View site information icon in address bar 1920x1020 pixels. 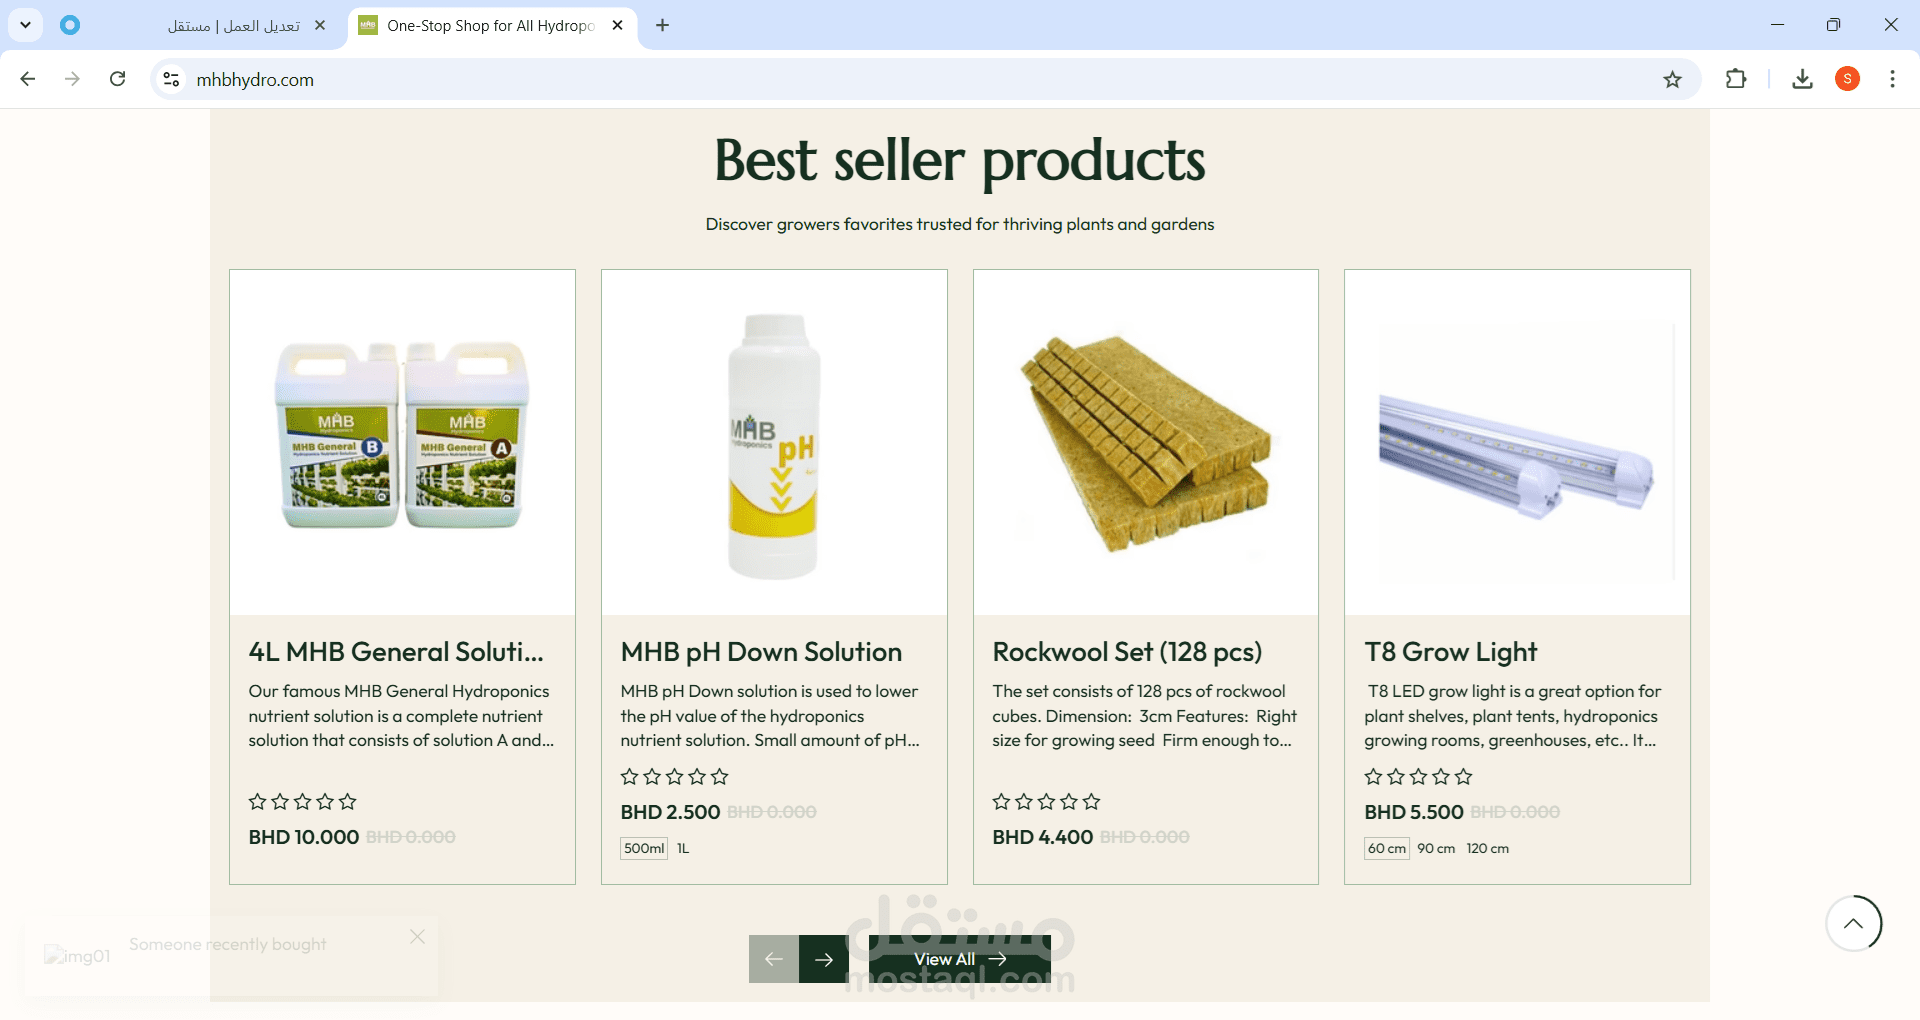[x=172, y=79]
